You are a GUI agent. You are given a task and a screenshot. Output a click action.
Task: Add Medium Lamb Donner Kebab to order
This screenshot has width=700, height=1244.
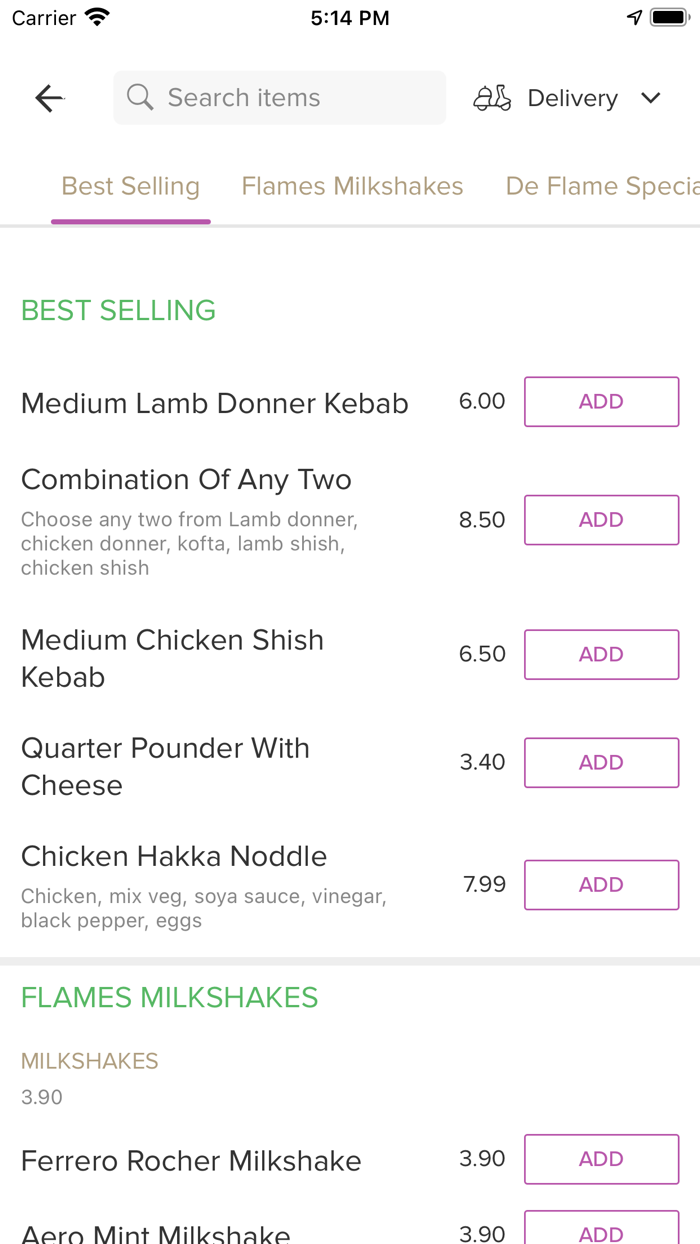(x=601, y=402)
